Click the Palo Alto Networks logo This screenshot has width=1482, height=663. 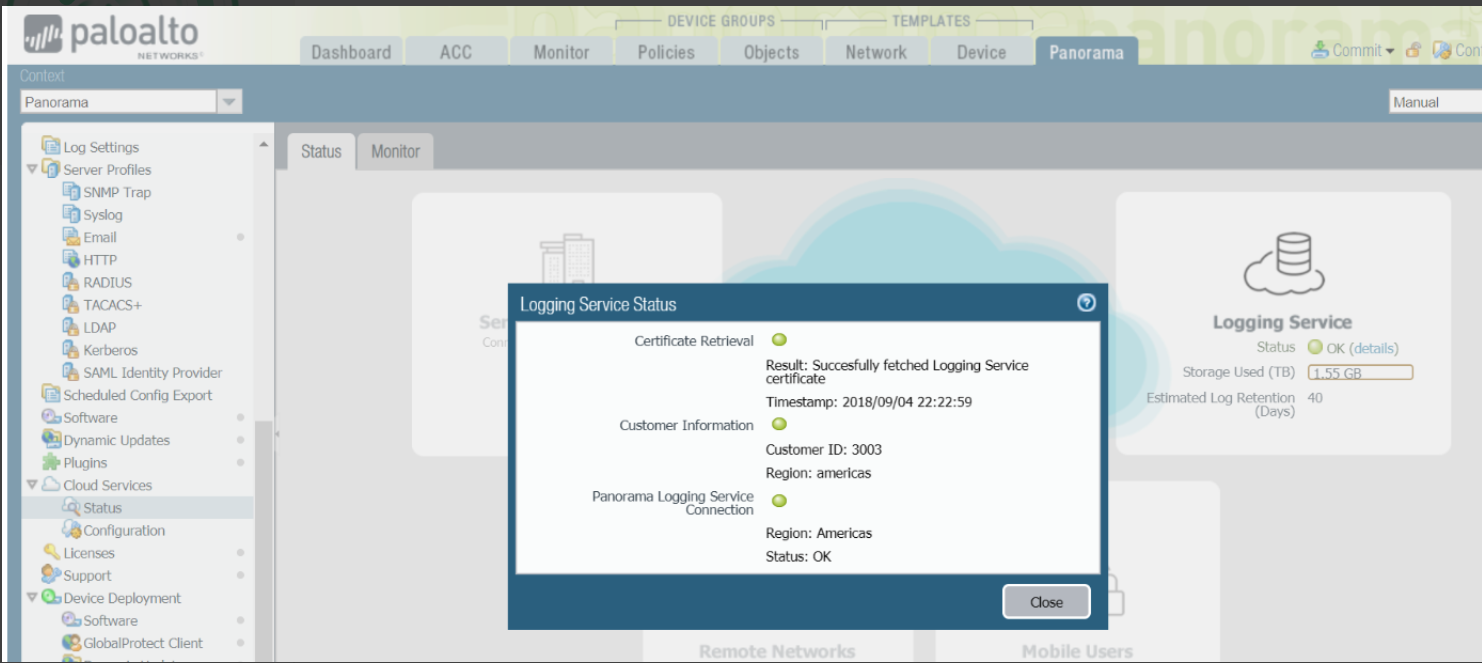pos(111,36)
